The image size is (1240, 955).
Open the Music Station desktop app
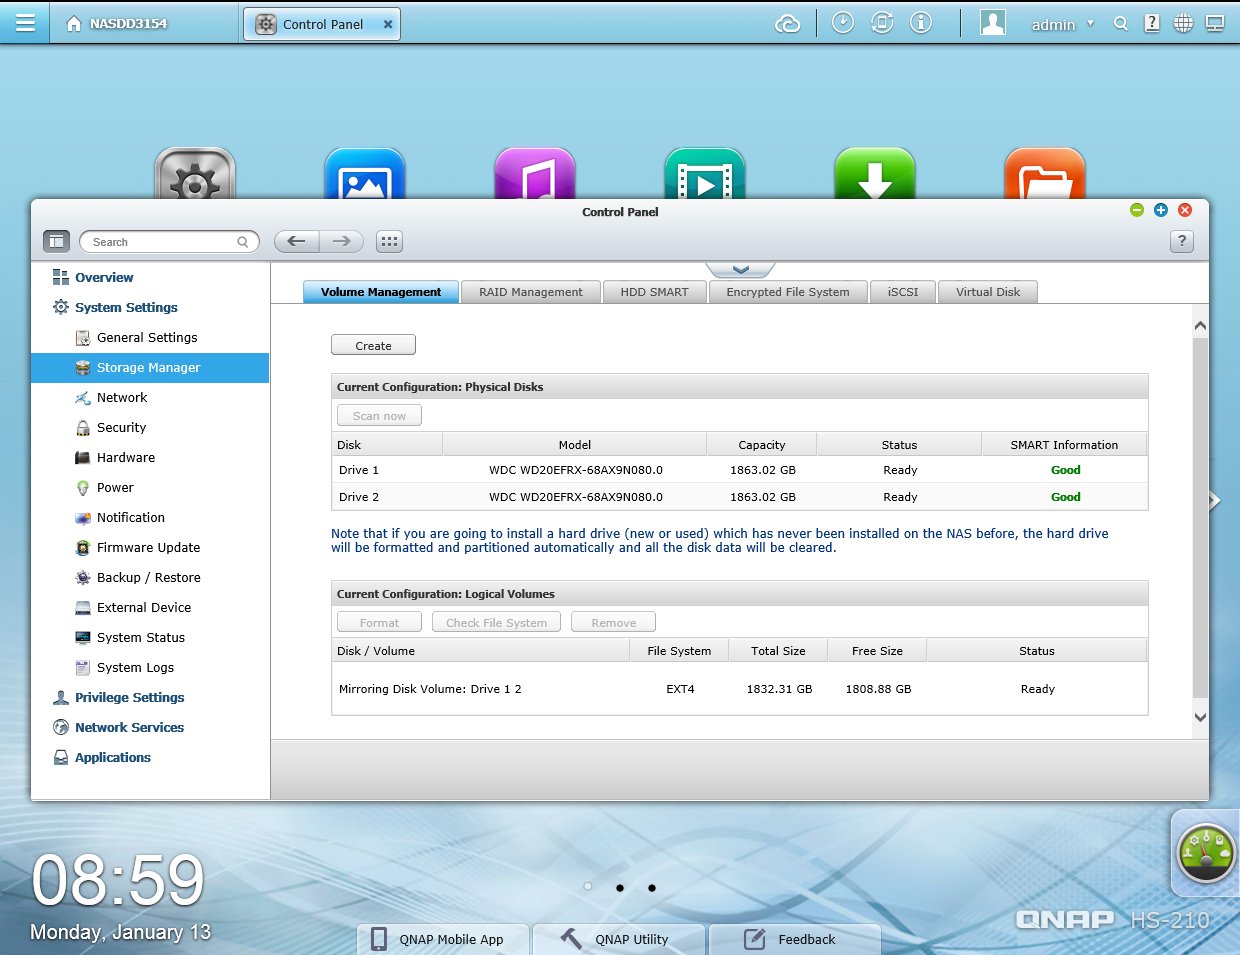tap(535, 173)
